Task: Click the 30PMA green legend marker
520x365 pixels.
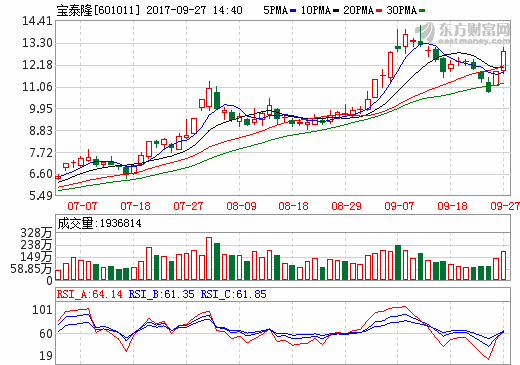Action: pyautogui.click(x=422, y=11)
